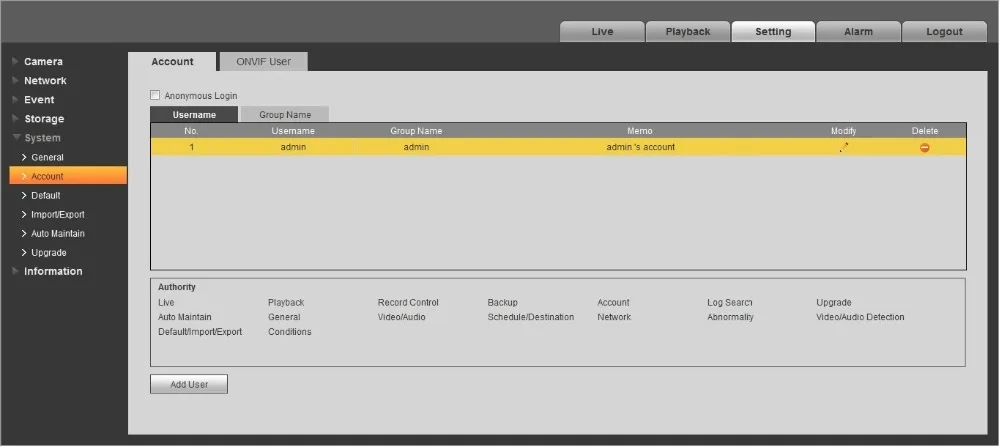Enable the Anonymous Login checkbox
1000x447 pixels.
(154, 95)
